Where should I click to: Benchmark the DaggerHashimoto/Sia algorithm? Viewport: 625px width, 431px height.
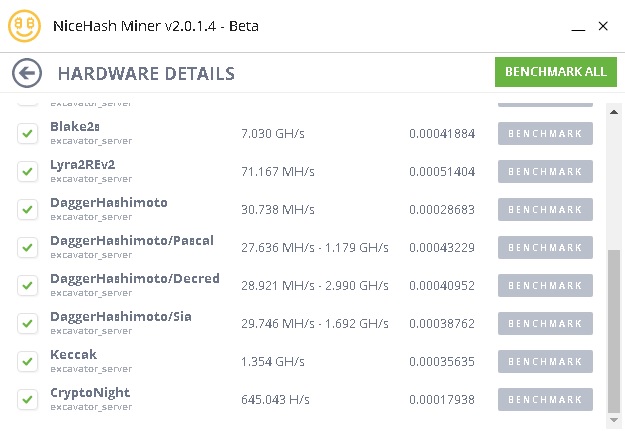coord(545,323)
